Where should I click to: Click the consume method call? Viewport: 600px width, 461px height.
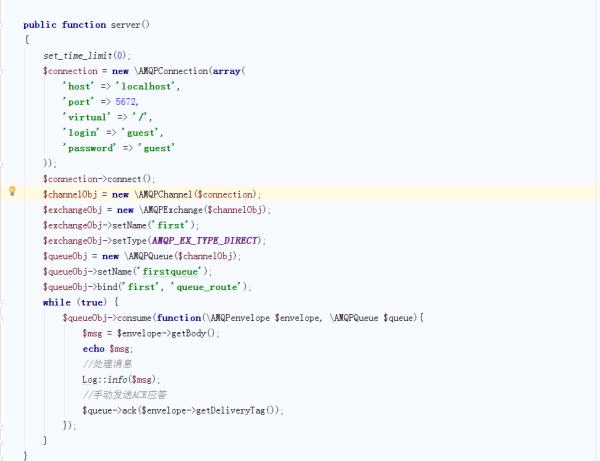(x=134, y=318)
